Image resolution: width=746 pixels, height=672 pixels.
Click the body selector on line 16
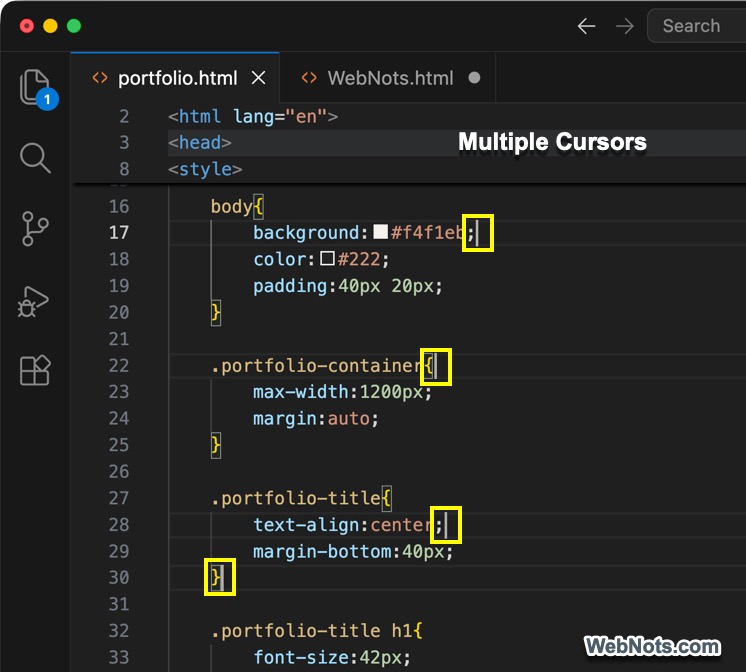[x=231, y=207]
